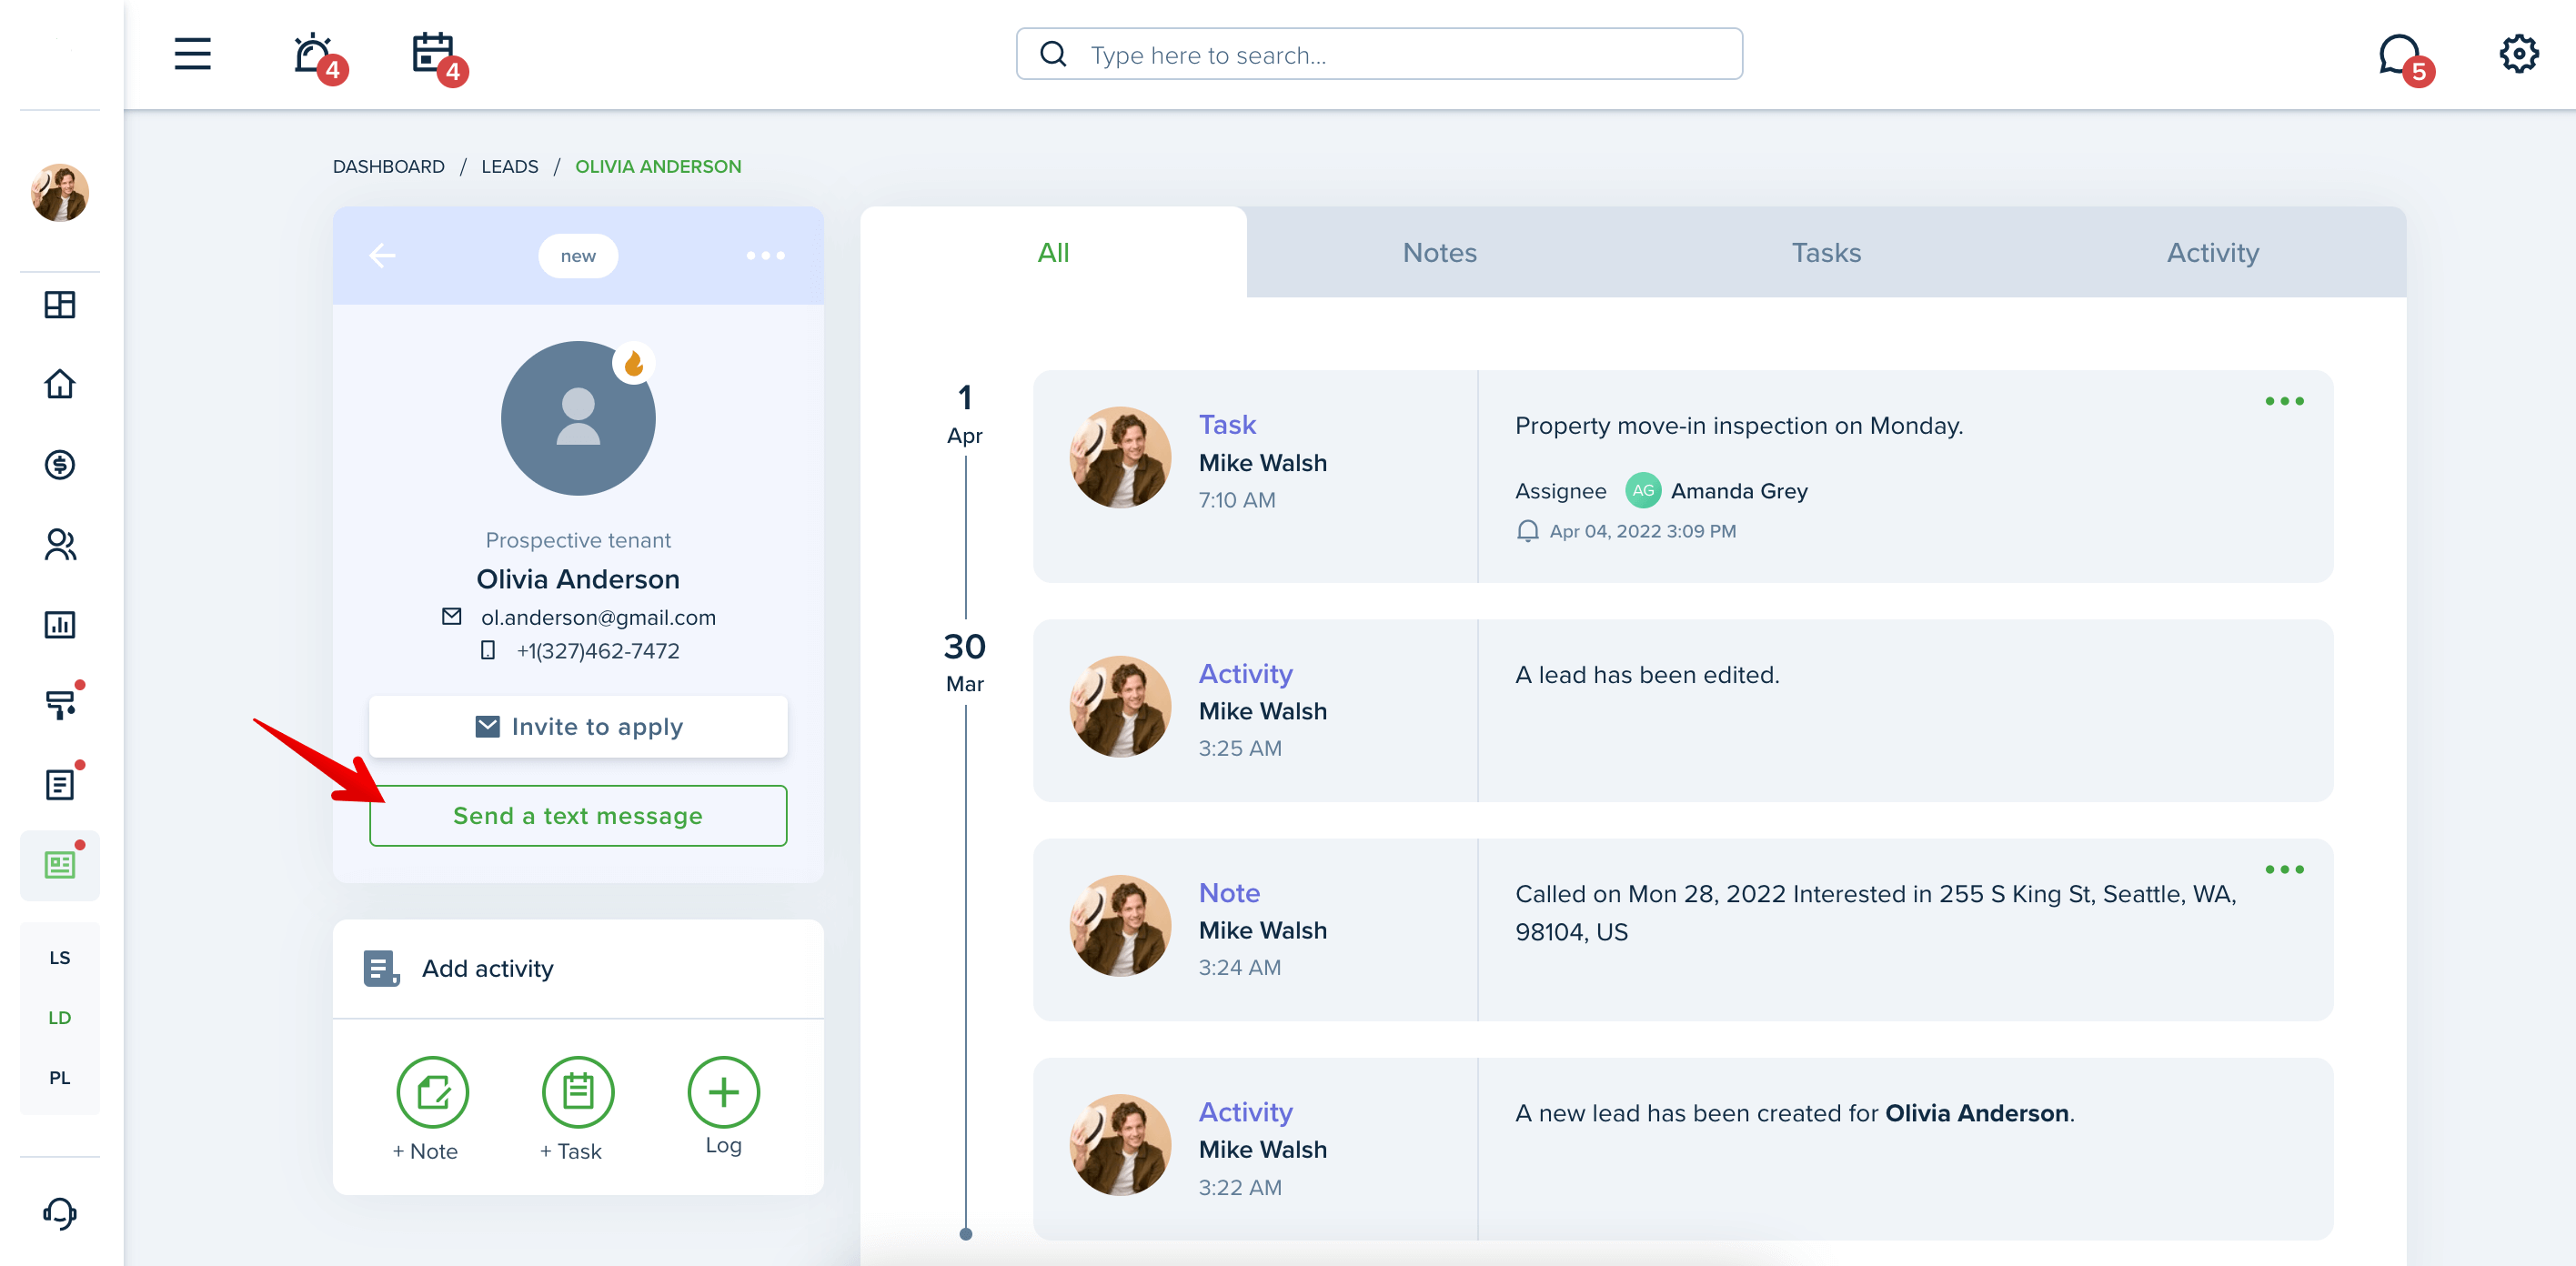Open dashboard grid icon in sidebar
This screenshot has height=1266, width=2576.
click(60, 304)
